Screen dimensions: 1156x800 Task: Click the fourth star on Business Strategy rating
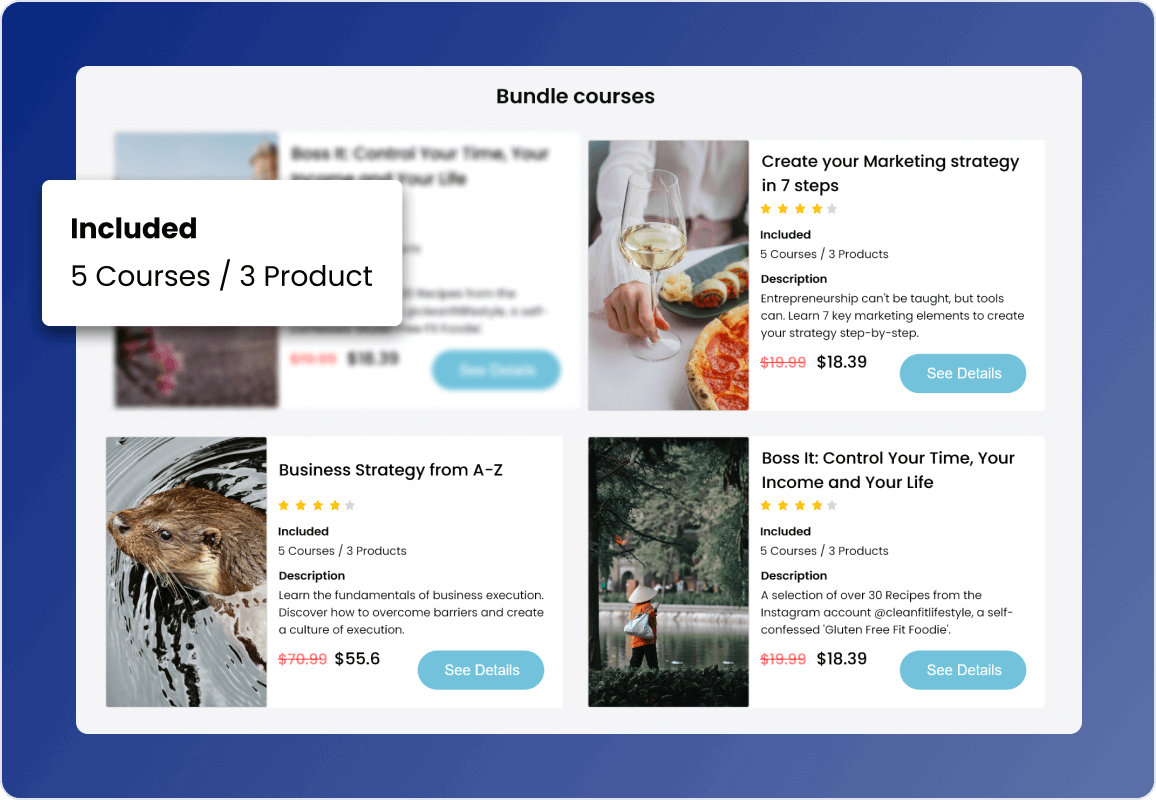335,505
